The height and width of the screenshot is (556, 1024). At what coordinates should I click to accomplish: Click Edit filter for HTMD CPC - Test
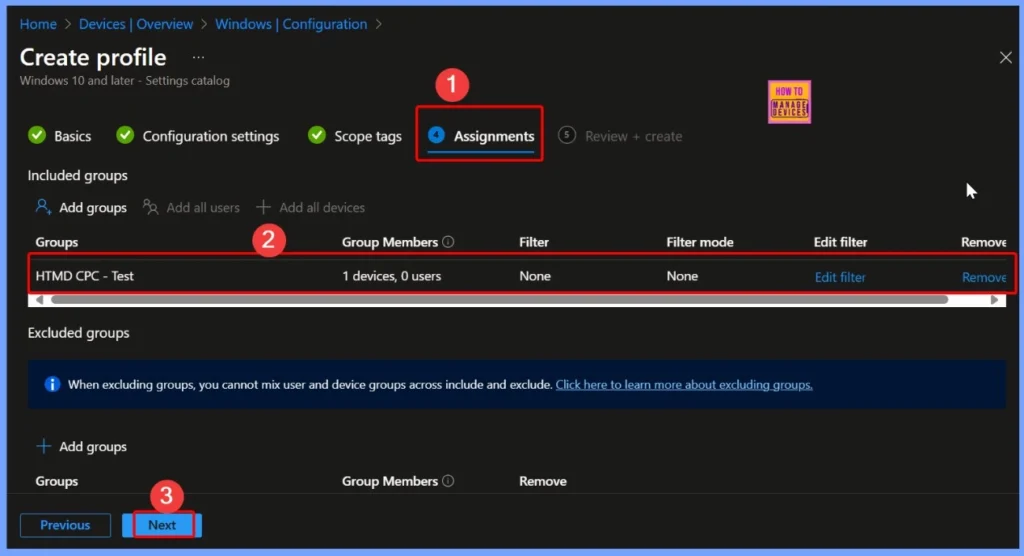[840, 277]
